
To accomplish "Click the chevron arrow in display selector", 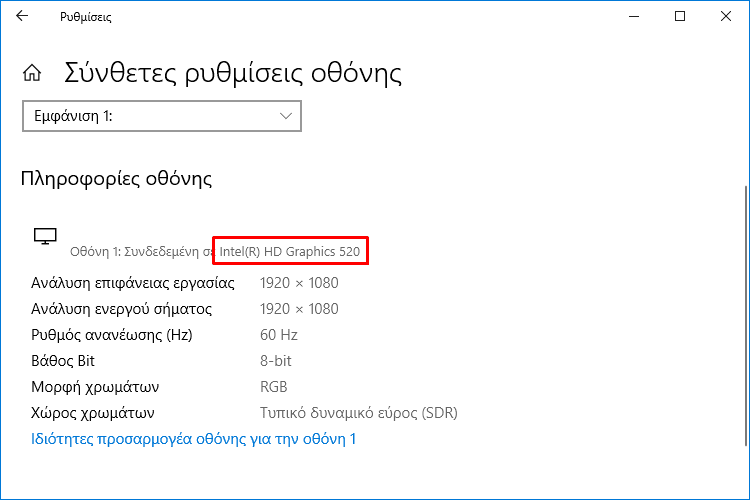I will (x=286, y=116).
